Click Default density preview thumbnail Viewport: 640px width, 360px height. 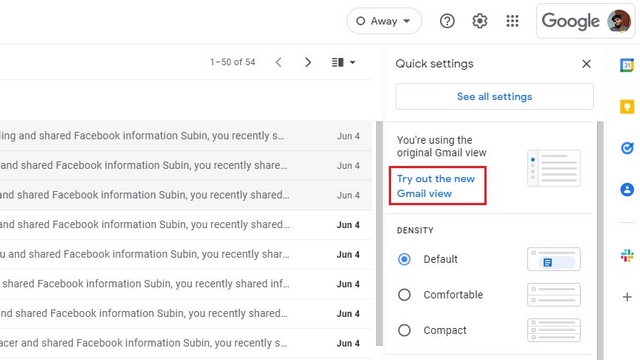click(554, 259)
